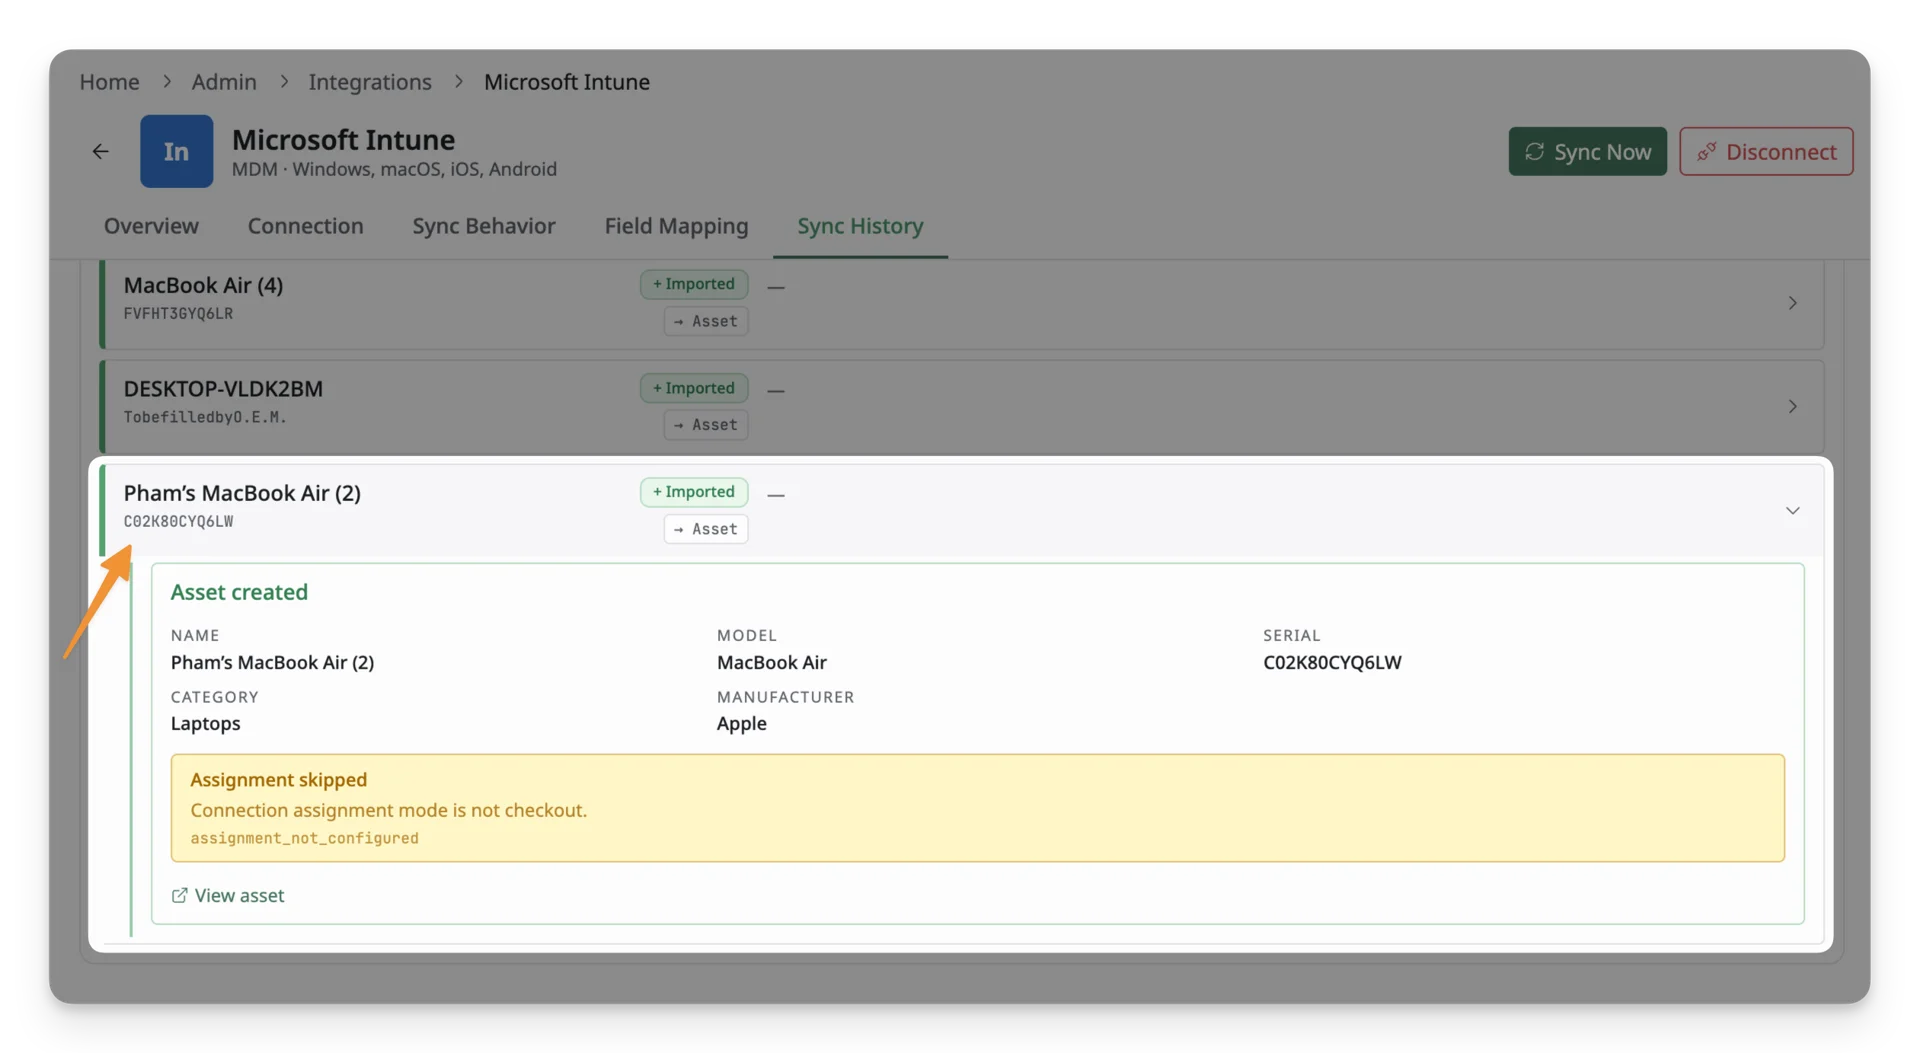Click the 'Assignment skipped' warning title

(278, 780)
